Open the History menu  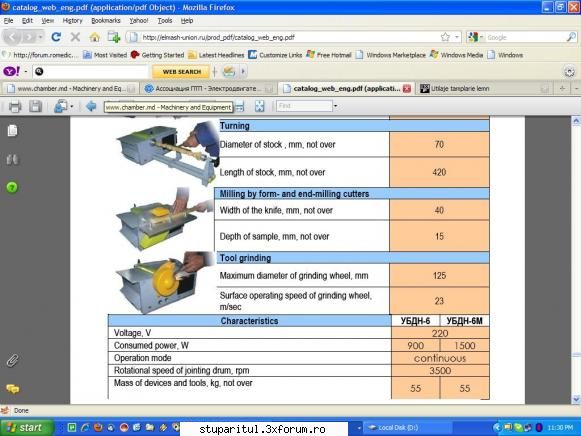coord(72,21)
